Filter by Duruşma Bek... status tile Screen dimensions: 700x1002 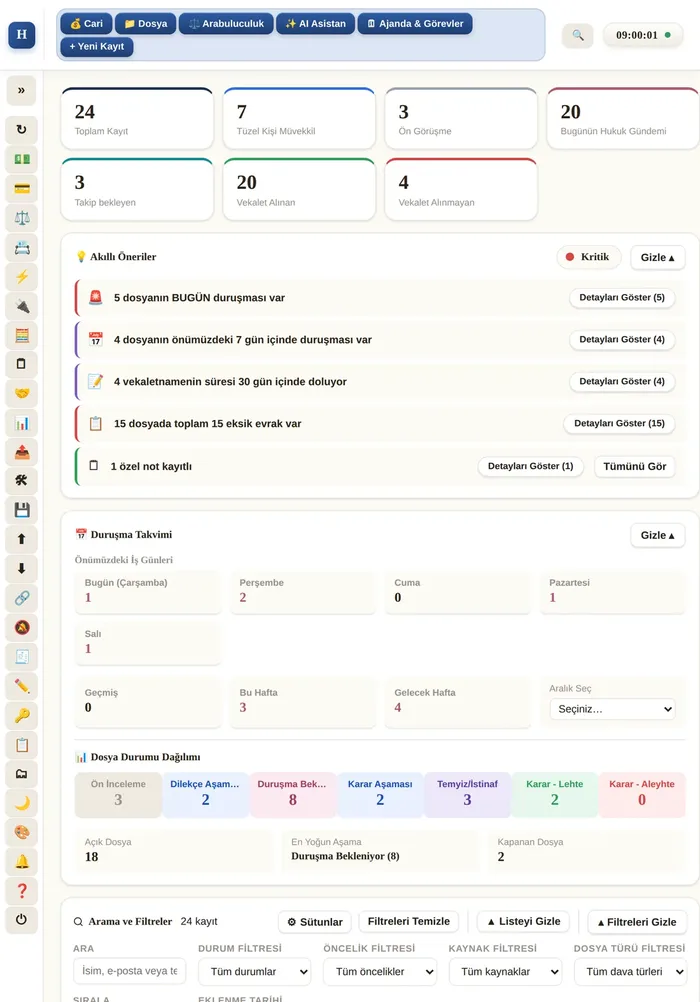pyautogui.click(x=292, y=794)
